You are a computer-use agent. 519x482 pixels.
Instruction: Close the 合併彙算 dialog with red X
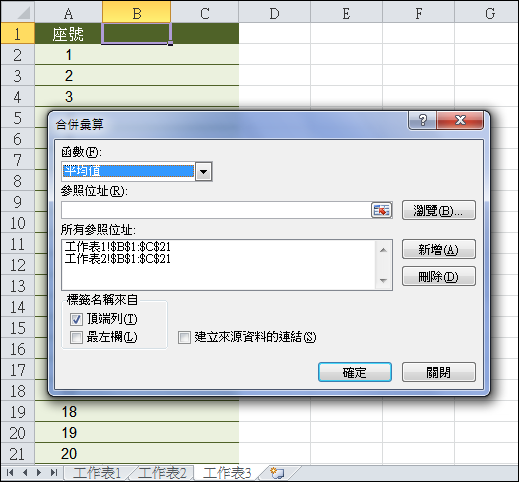click(x=460, y=120)
